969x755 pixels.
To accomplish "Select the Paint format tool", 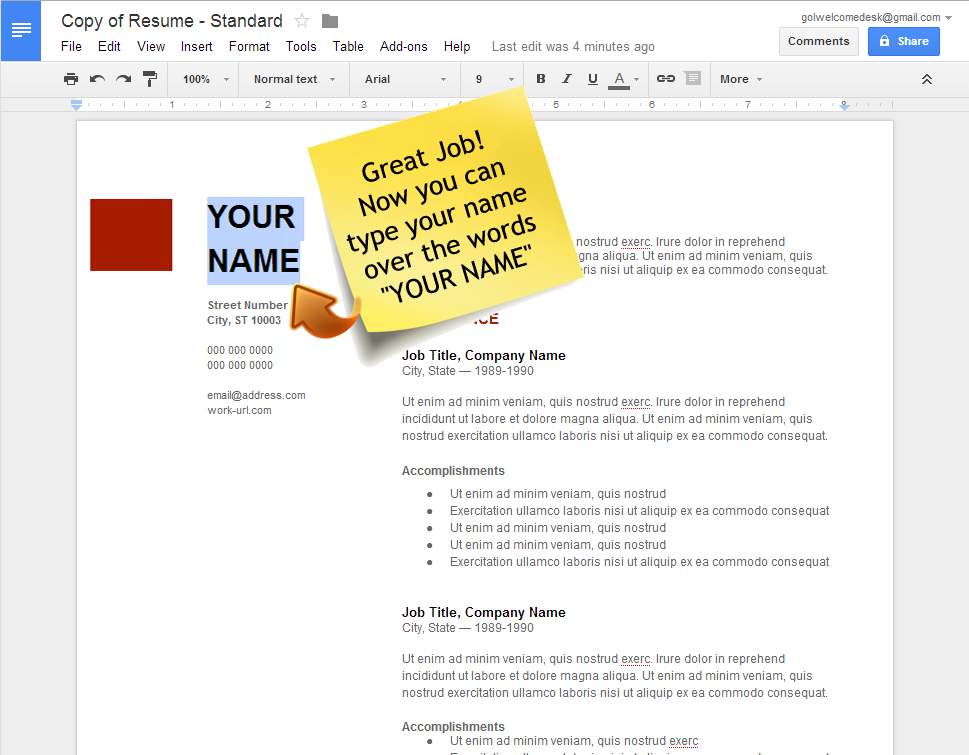I will pyautogui.click(x=150, y=79).
